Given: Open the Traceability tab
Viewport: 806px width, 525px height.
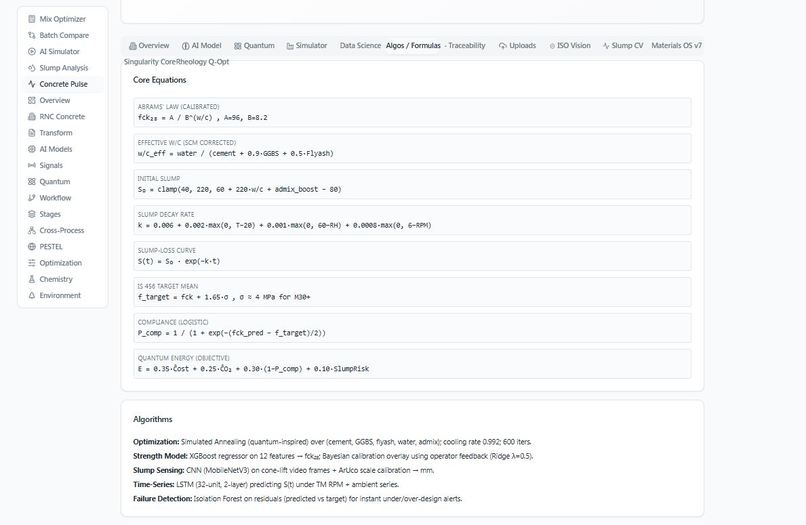Looking at the screenshot, I should [x=465, y=46].
